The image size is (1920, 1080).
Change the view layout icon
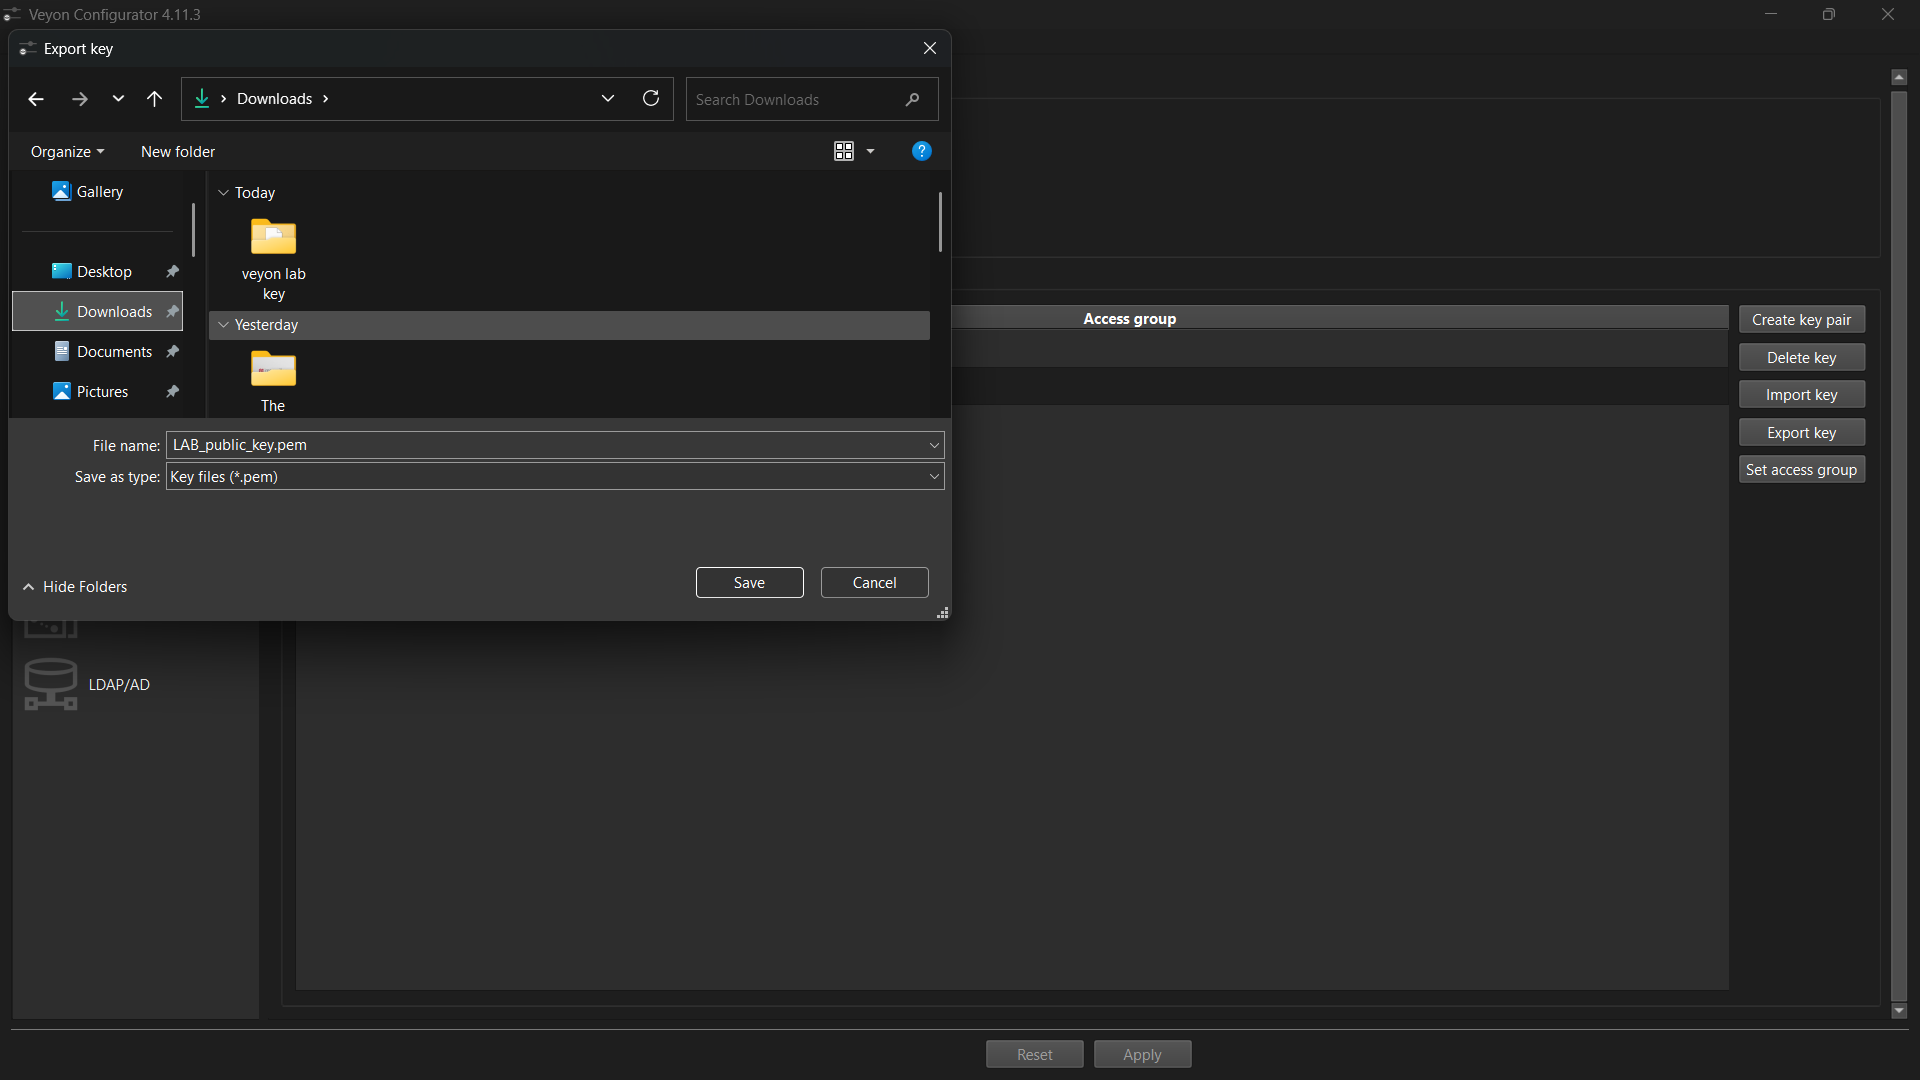844,151
